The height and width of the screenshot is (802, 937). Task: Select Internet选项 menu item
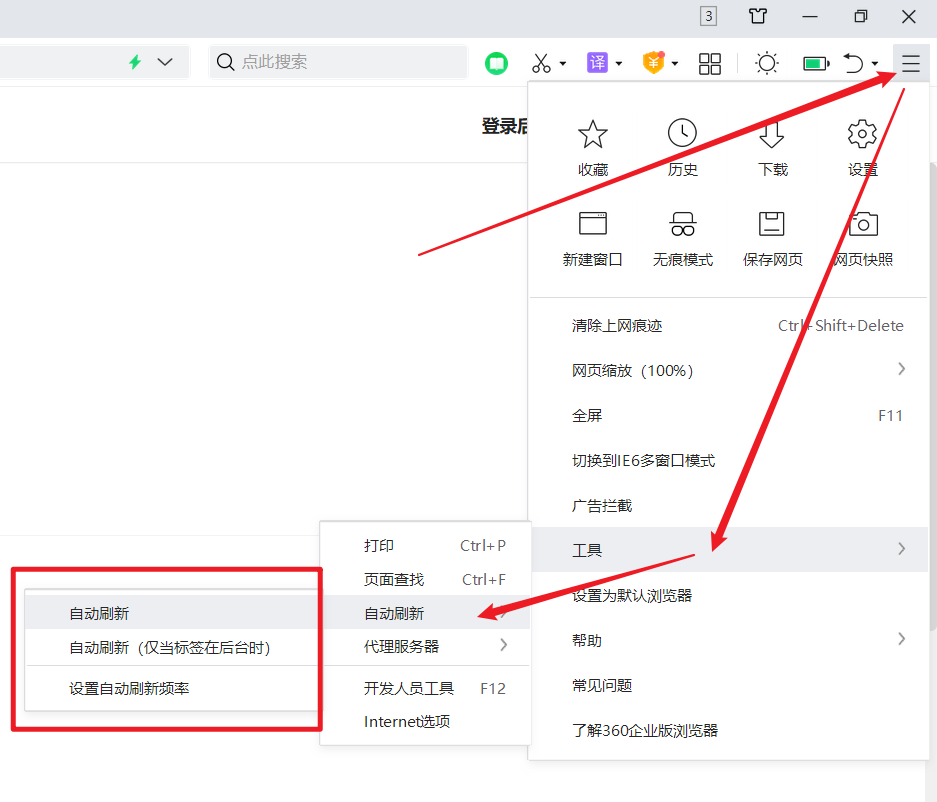click(425, 722)
